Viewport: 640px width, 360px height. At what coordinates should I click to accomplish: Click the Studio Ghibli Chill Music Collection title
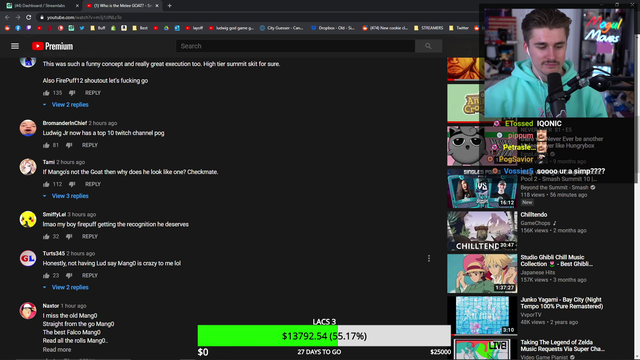(x=557, y=261)
